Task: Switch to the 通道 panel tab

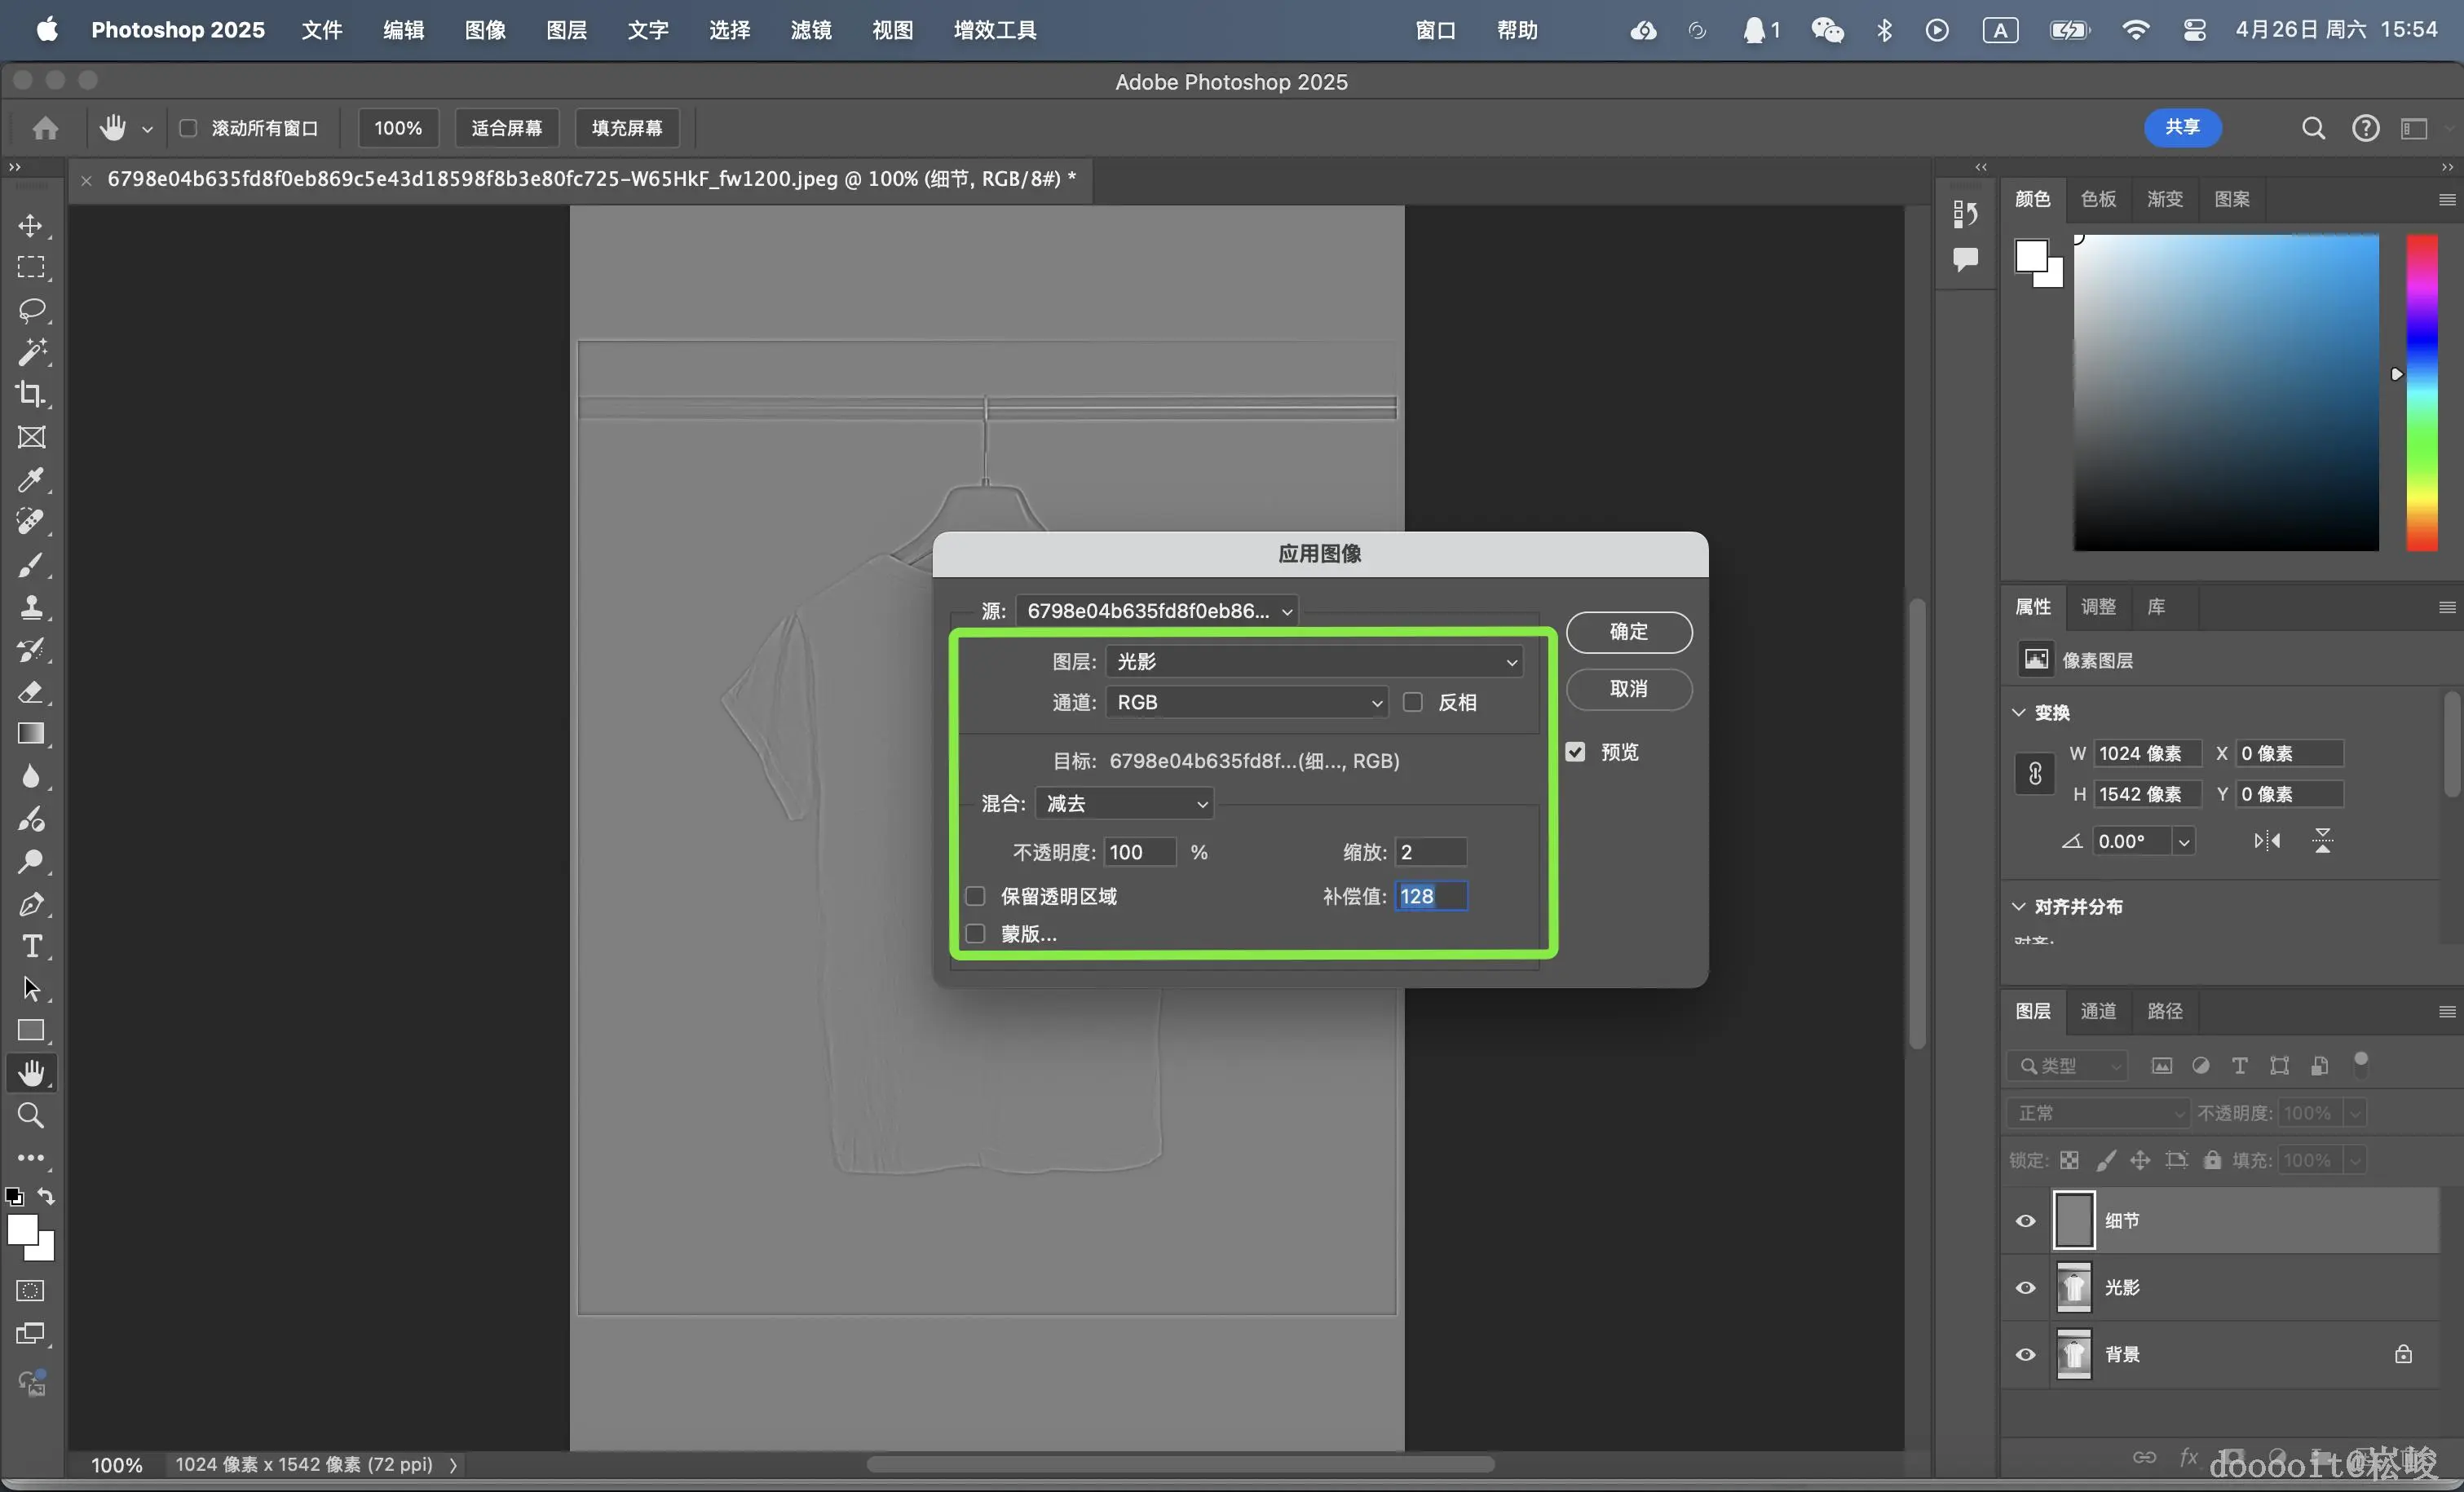Action: coord(2097,1011)
